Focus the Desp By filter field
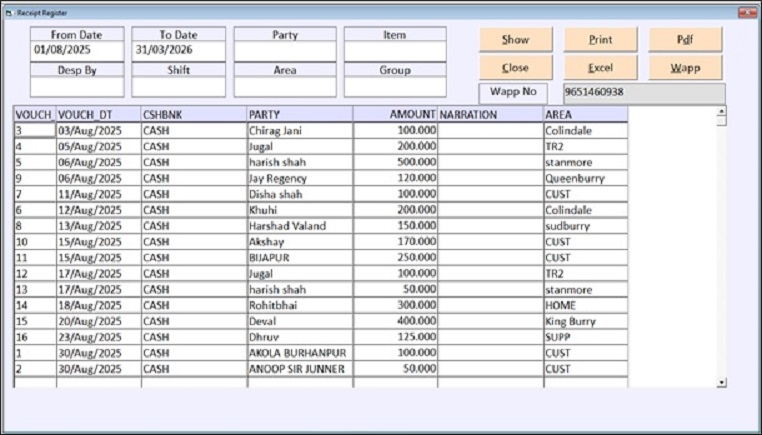 click(x=77, y=87)
